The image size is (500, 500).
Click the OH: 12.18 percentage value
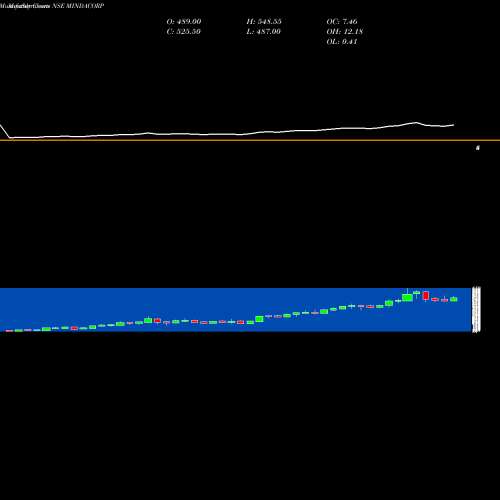click(x=345, y=31)
